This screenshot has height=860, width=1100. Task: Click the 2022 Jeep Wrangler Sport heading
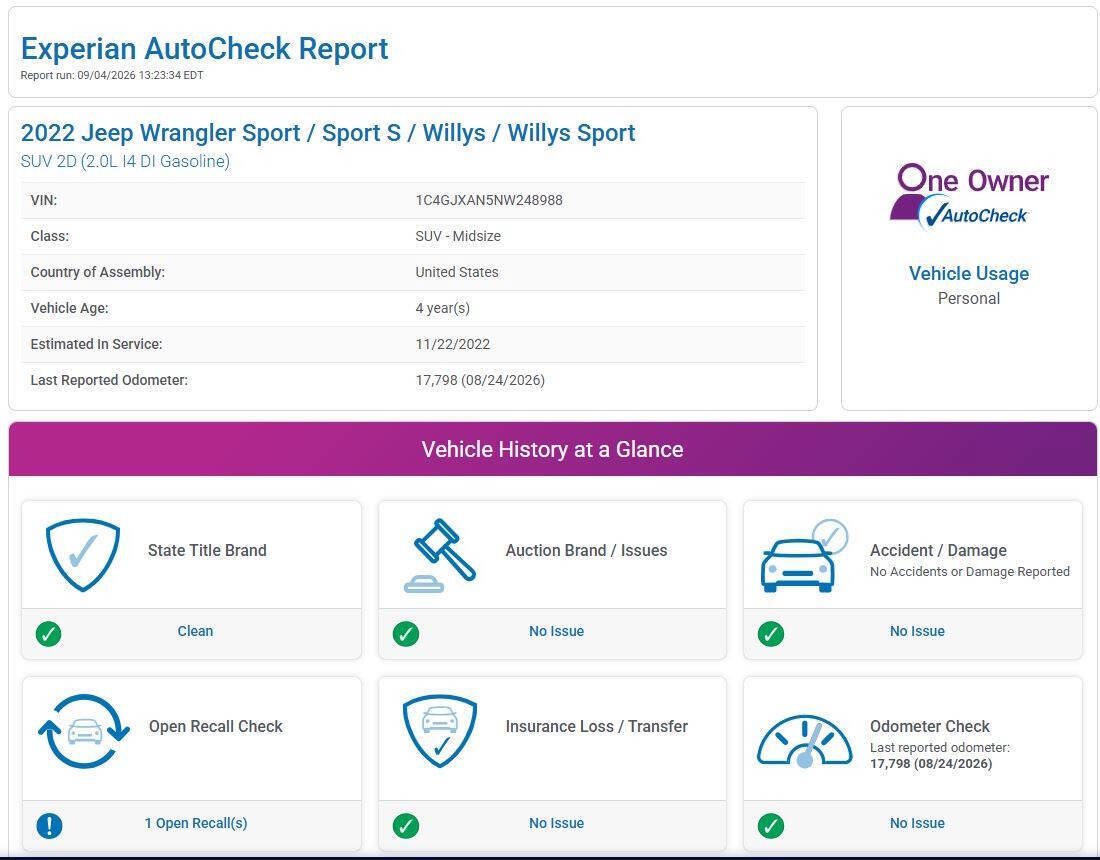(328, 133)
